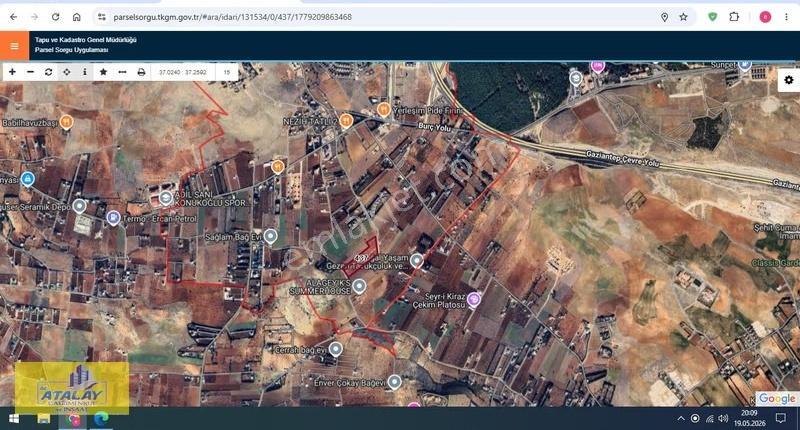This screenshot has height=430, width=800.
Task: Click the address bar URL
Action: tap(233, 17)
